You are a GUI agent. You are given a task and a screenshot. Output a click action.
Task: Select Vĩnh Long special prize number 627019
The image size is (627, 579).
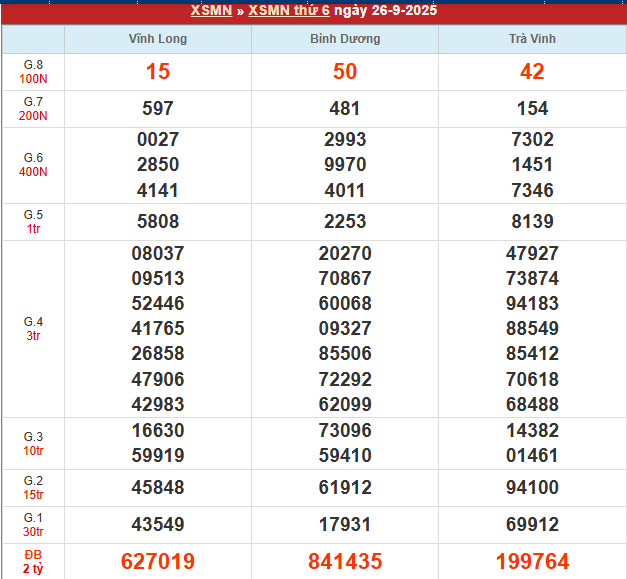point(158,561)
